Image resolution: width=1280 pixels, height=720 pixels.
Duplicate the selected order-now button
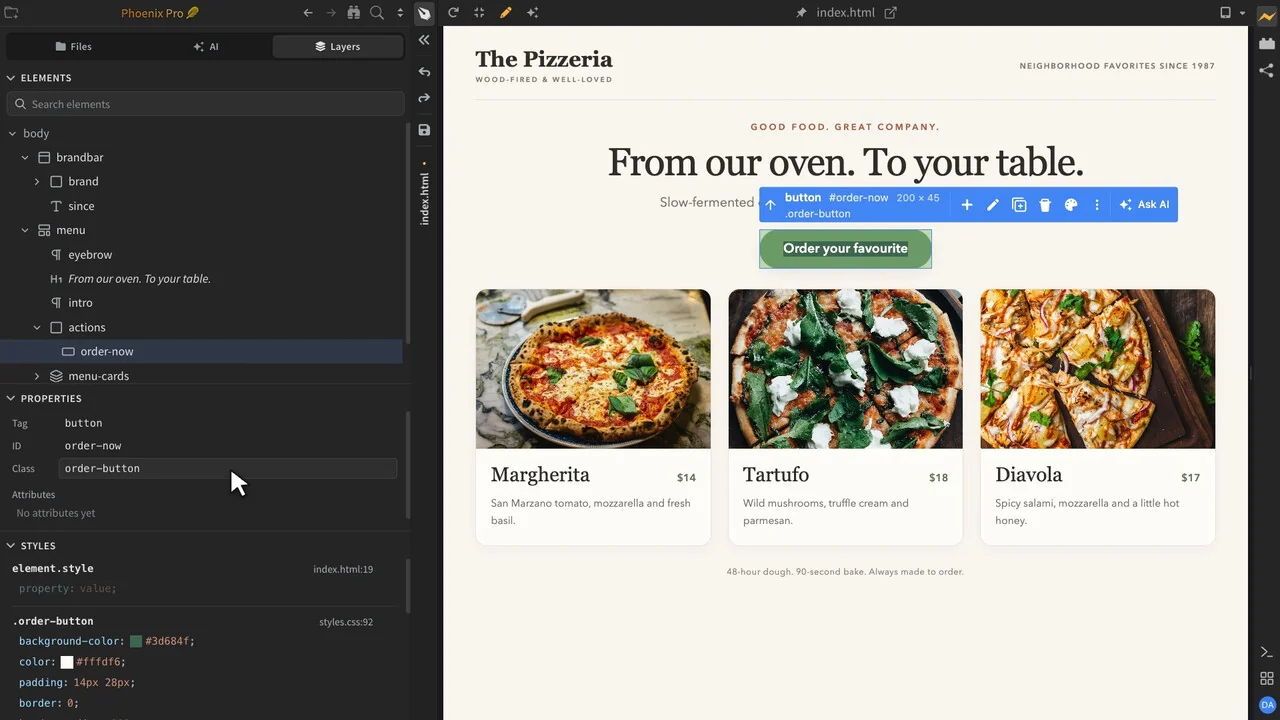(x=1019, y=205)
